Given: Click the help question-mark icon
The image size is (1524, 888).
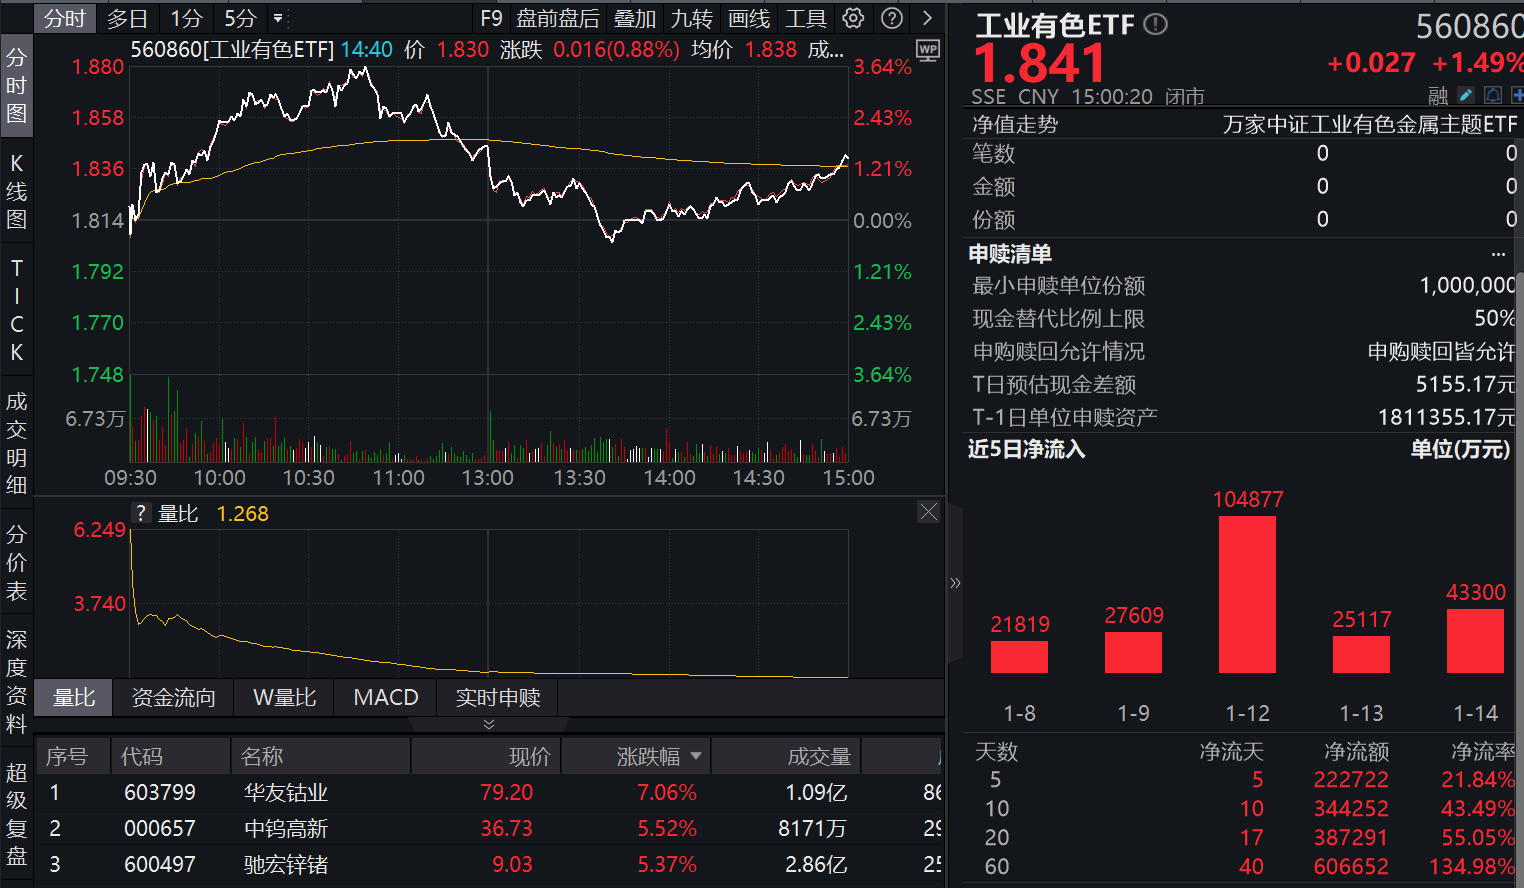Looking at the screenshot, I should (x=891, y=18).
